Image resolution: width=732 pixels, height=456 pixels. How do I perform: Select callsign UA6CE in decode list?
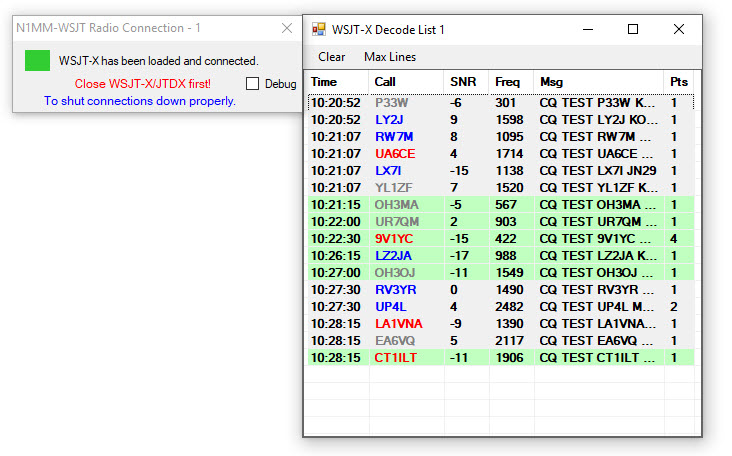395,154
